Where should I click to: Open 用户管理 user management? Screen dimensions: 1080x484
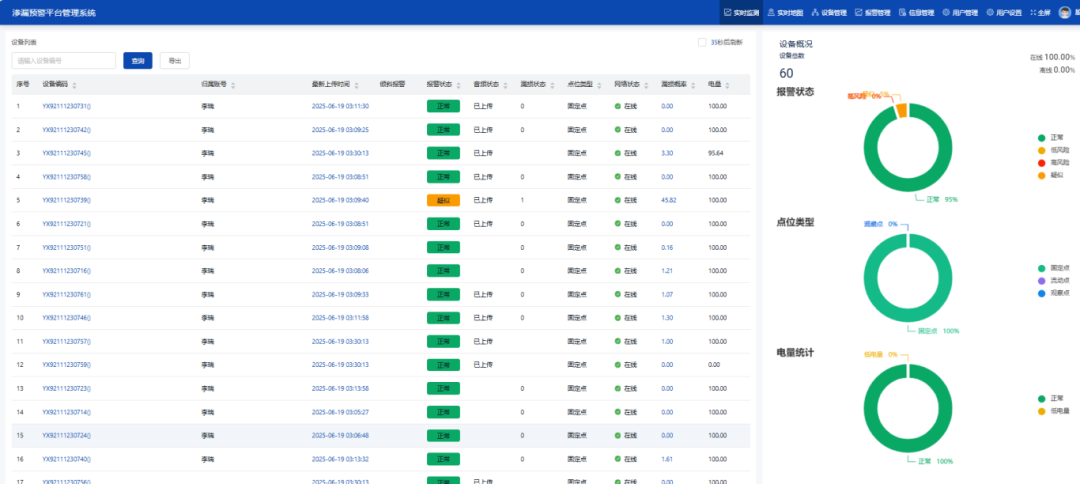pyautogui.click(x=960, y=13)
